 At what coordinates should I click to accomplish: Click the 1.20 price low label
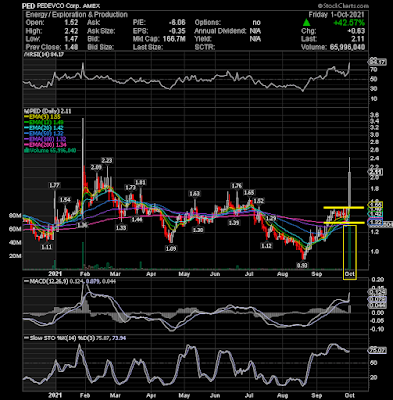coord(198,230)
